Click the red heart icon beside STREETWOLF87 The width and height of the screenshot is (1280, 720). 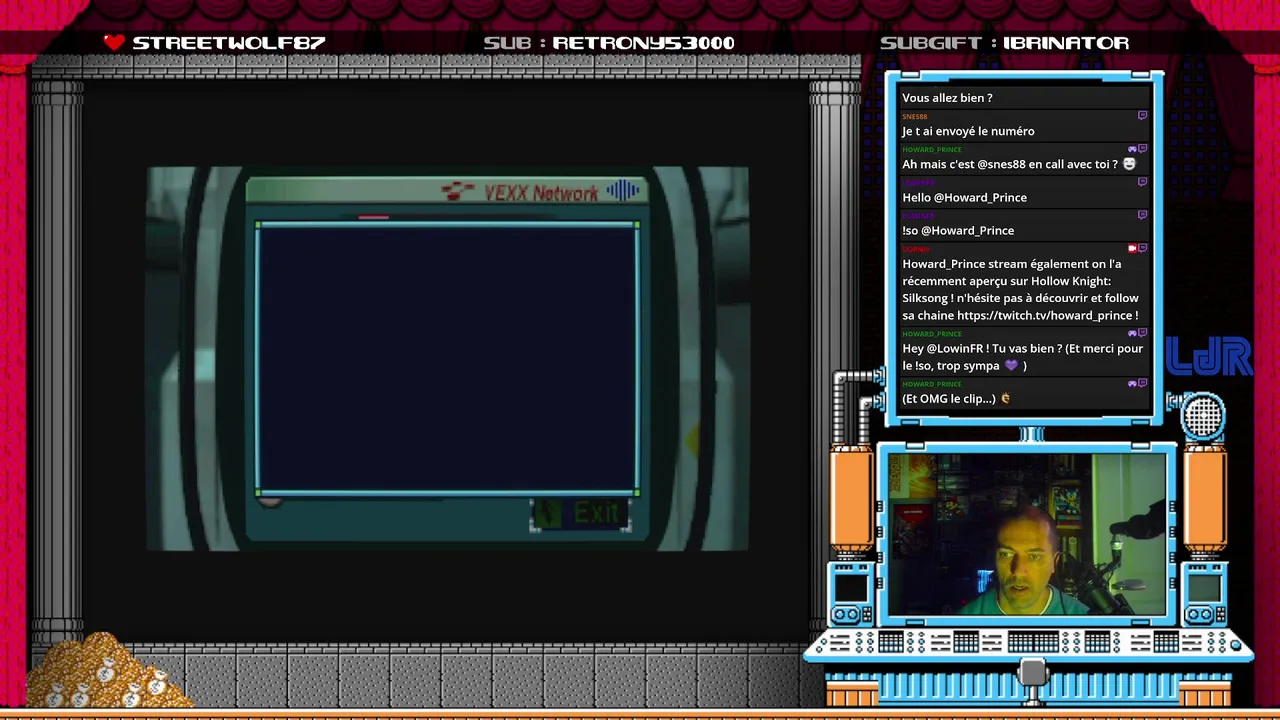(114, 42)
